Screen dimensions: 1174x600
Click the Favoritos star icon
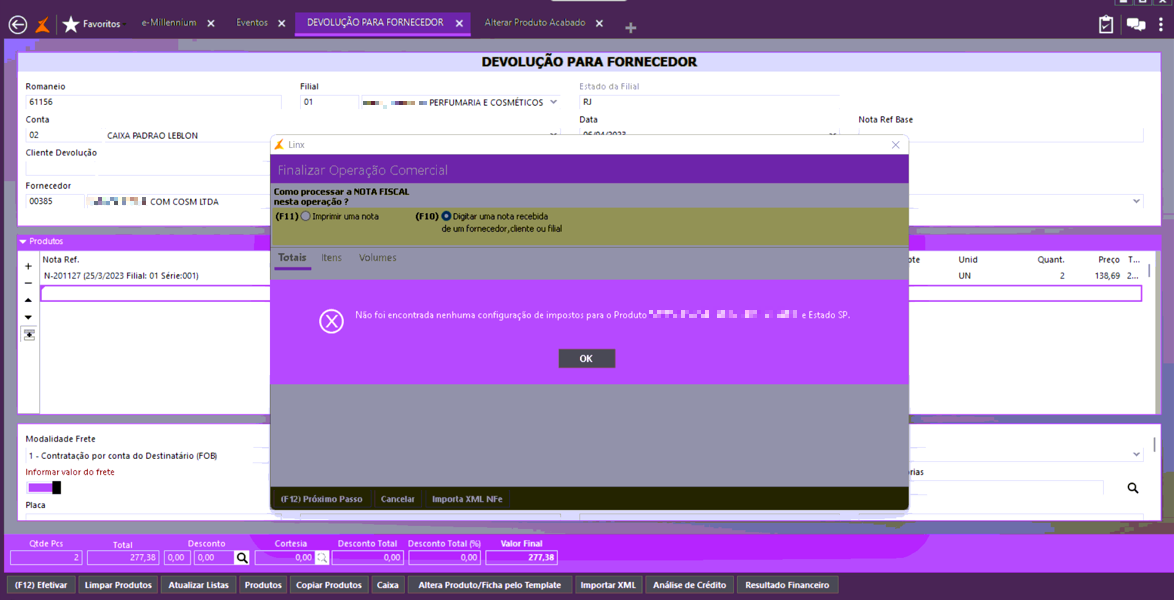point(70,25)
